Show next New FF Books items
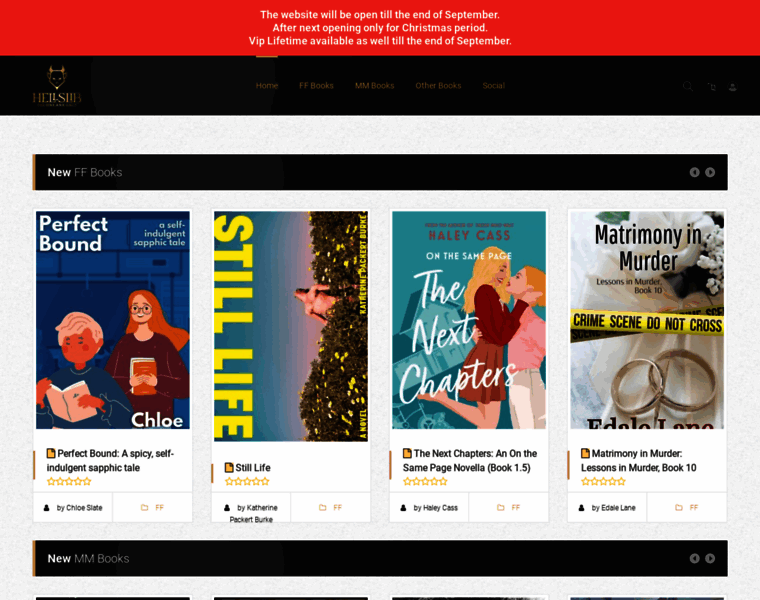Image resolution: width=760 pixels, height=600 pixels. click(x=710, y=172)
